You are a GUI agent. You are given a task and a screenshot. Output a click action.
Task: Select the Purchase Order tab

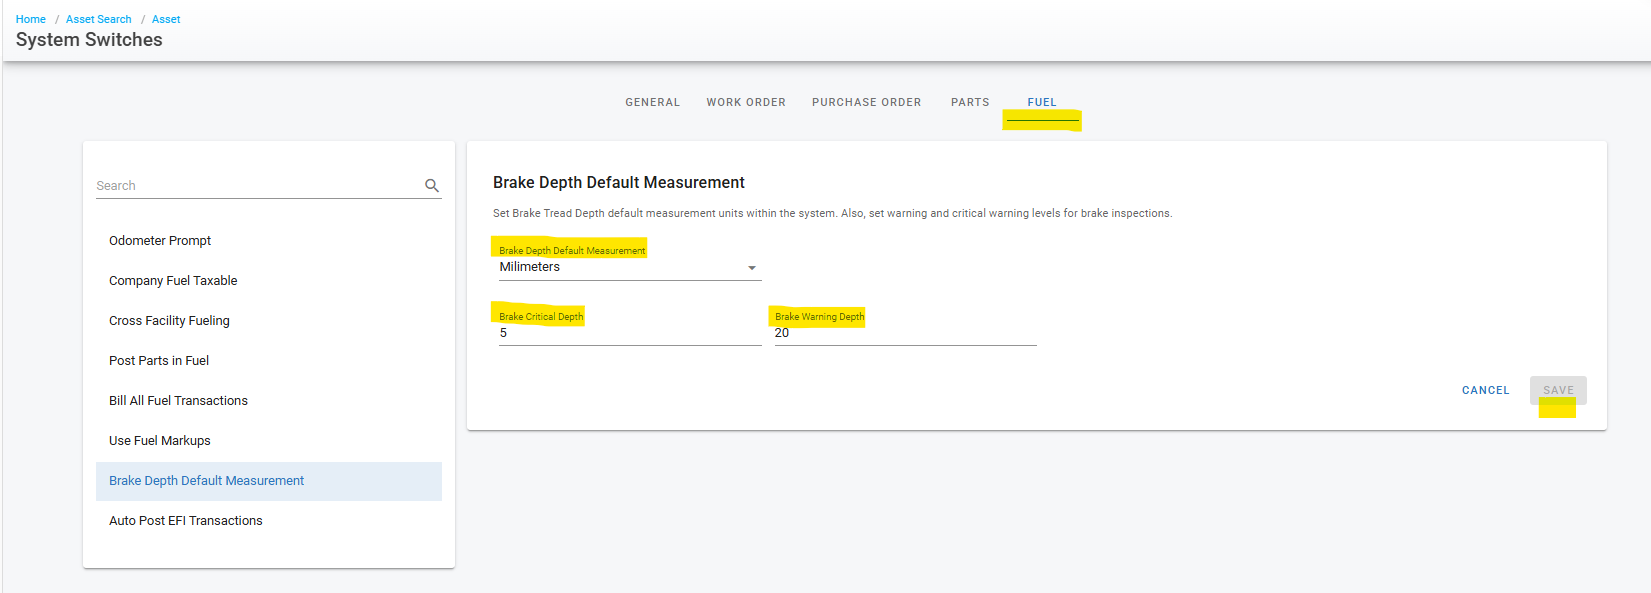point(866,102)
